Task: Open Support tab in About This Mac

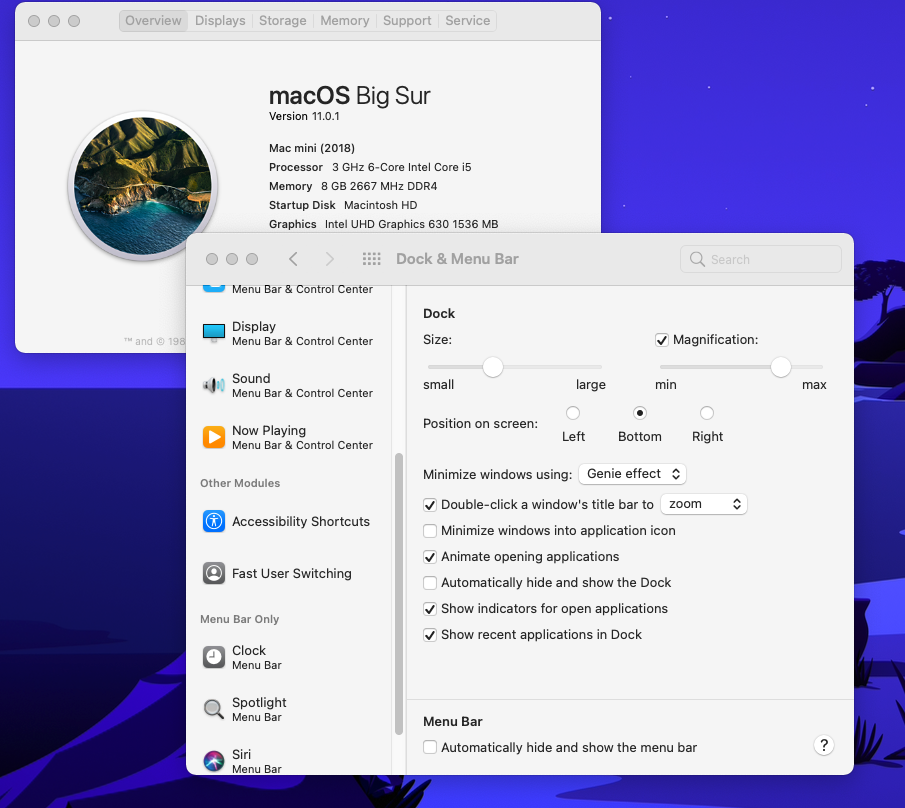Action: point(407,21)
